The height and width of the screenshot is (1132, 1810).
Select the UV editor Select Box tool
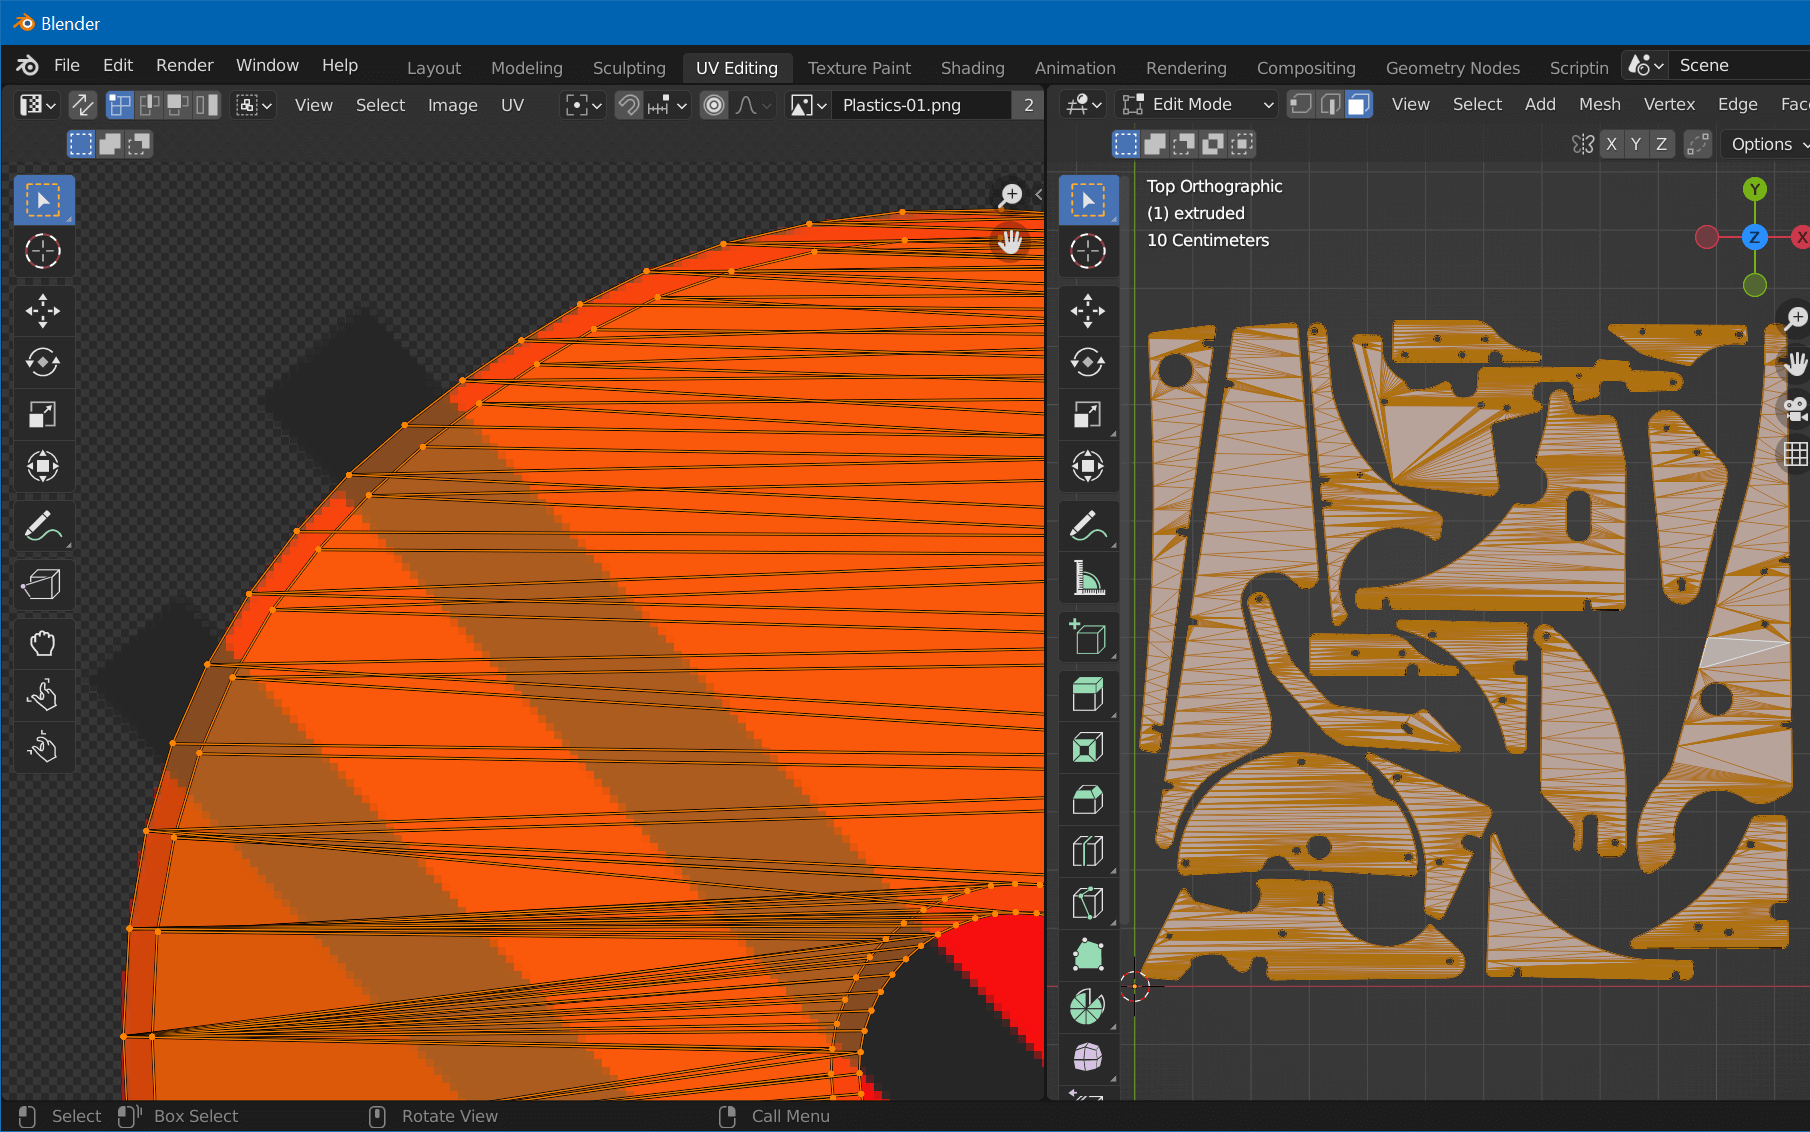tap(43, 201)
